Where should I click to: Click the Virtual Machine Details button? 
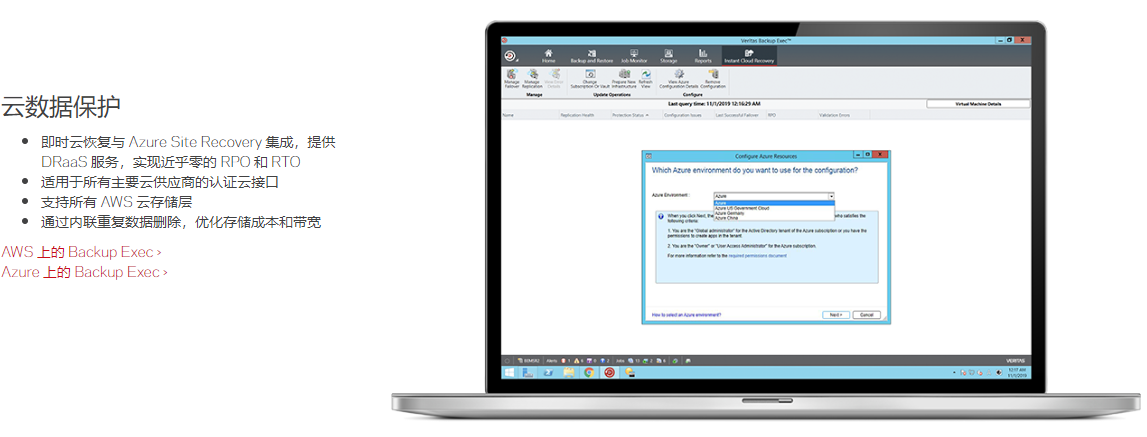pyautogui.click(x=978, y=105)
